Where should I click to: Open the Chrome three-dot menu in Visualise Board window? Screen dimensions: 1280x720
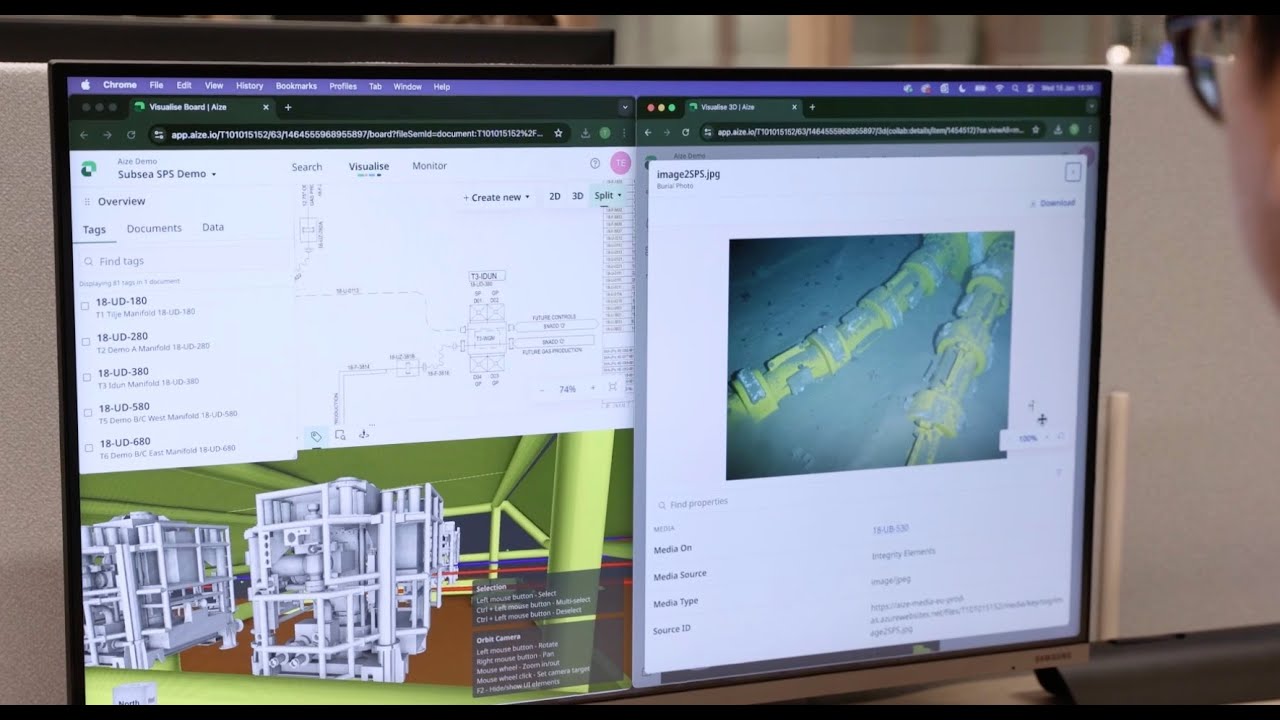coord(622,133)
